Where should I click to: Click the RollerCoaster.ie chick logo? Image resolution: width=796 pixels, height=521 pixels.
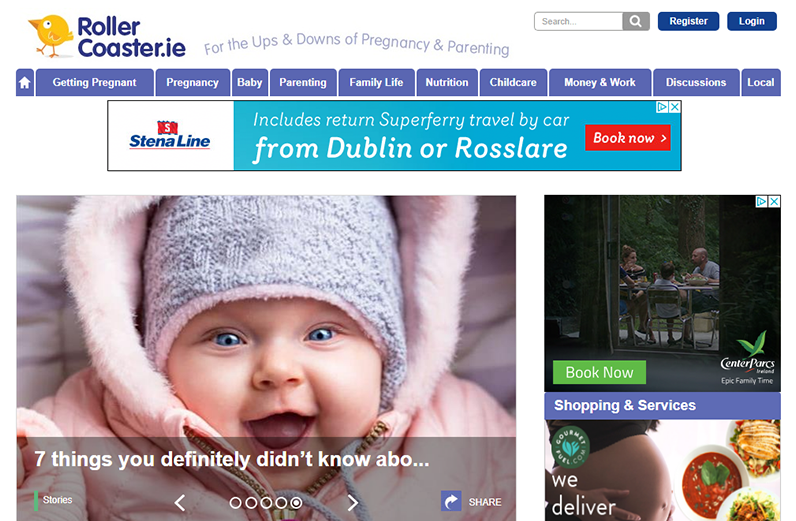pos(51,36)
